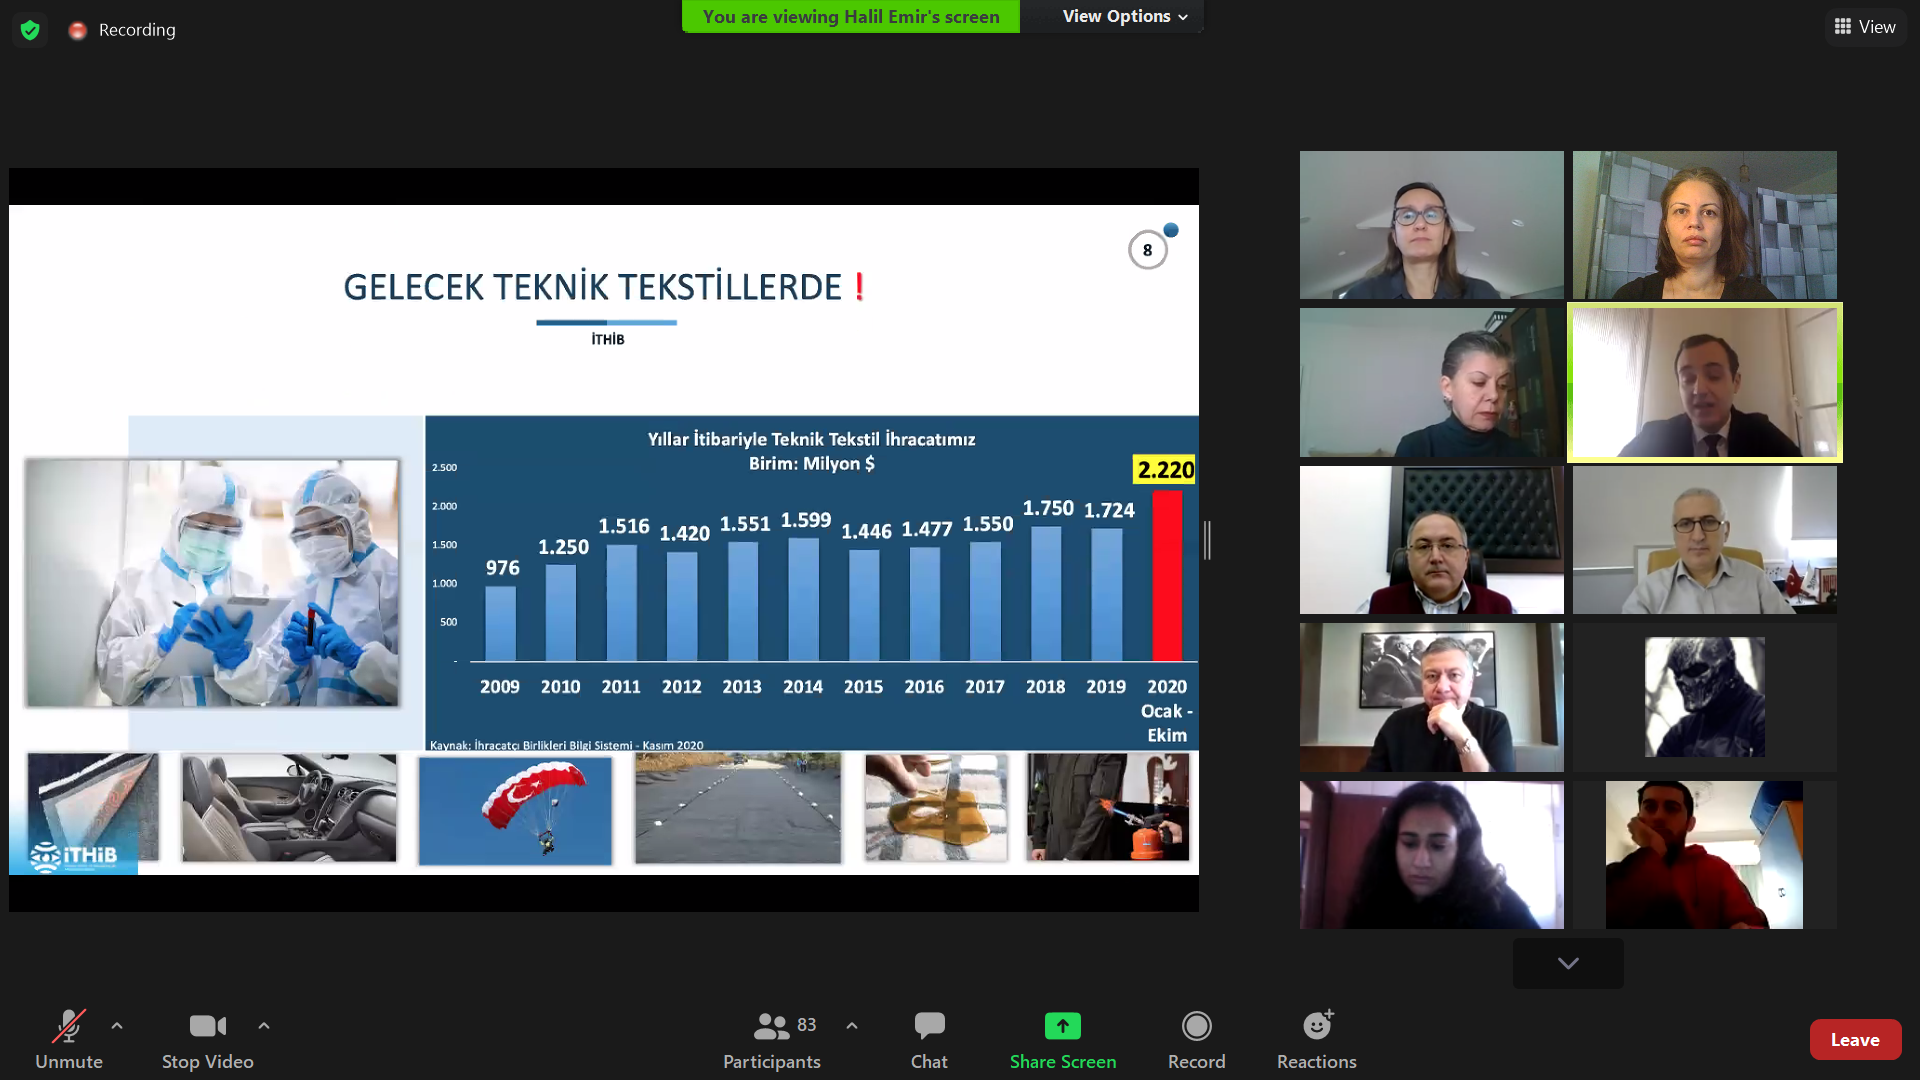Viewport: 1920px width, 1080px height.
Task: Expand audio options arrow beside Unmute
Action: point(117,1026)
